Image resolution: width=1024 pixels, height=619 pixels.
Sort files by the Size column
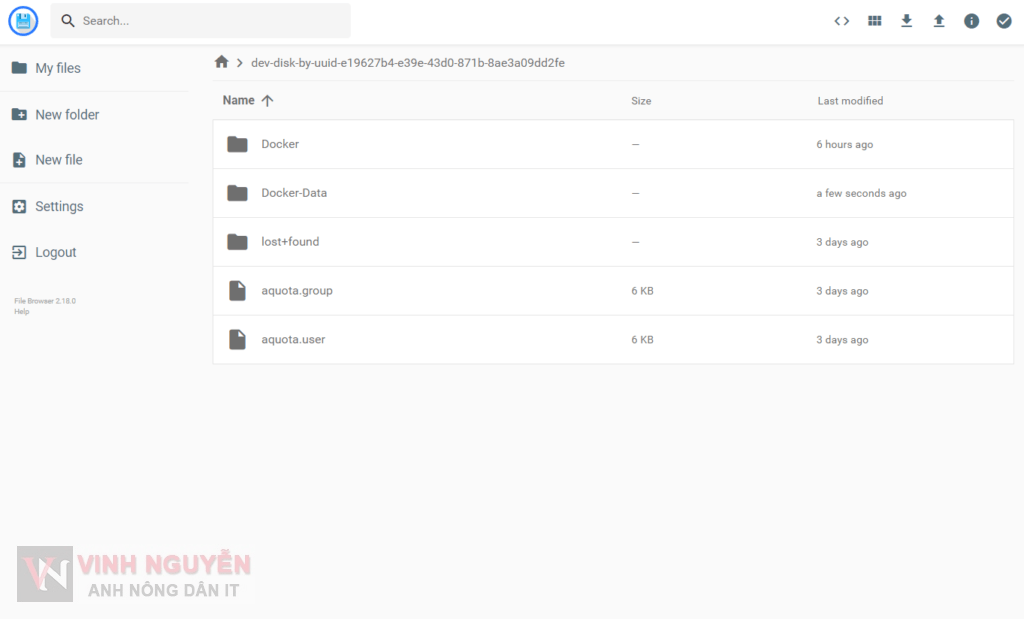tap(641, 100)
